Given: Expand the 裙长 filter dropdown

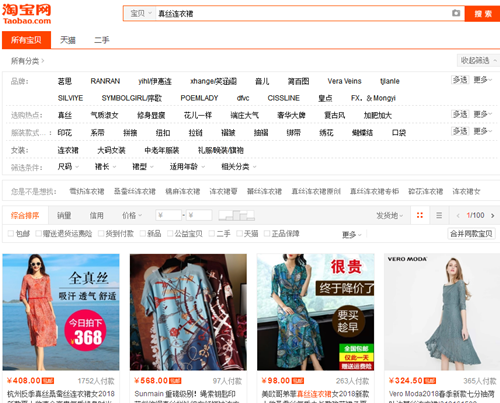Looking at the screenshot, I should 105,167.
